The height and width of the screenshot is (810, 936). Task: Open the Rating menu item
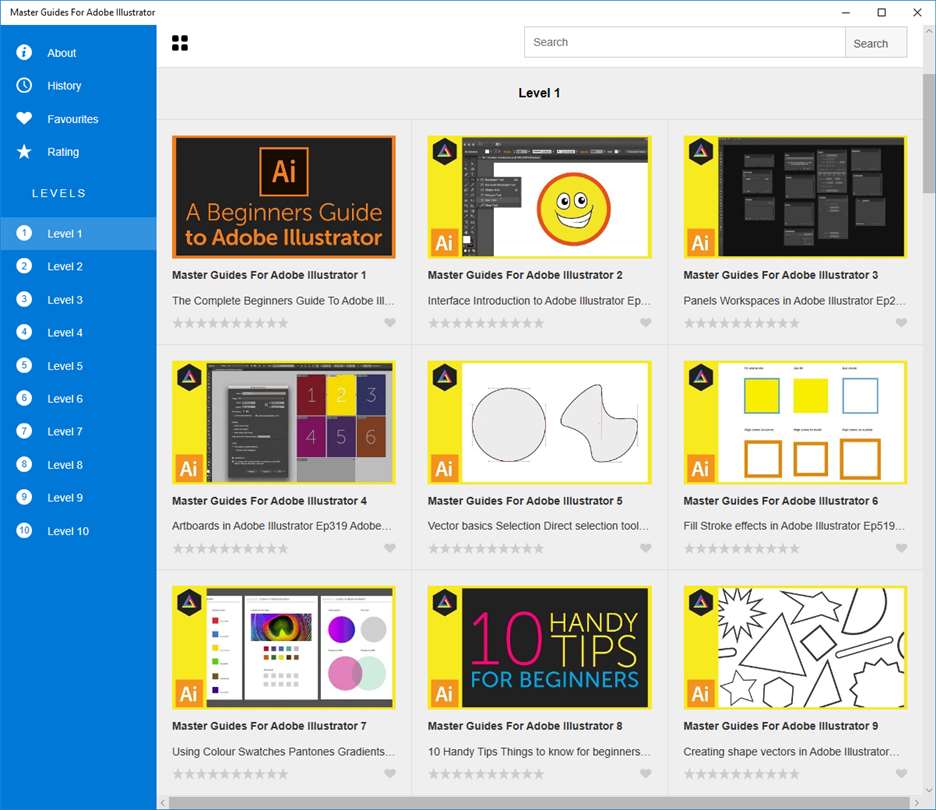pyautogui.click(x=78, y=152)
